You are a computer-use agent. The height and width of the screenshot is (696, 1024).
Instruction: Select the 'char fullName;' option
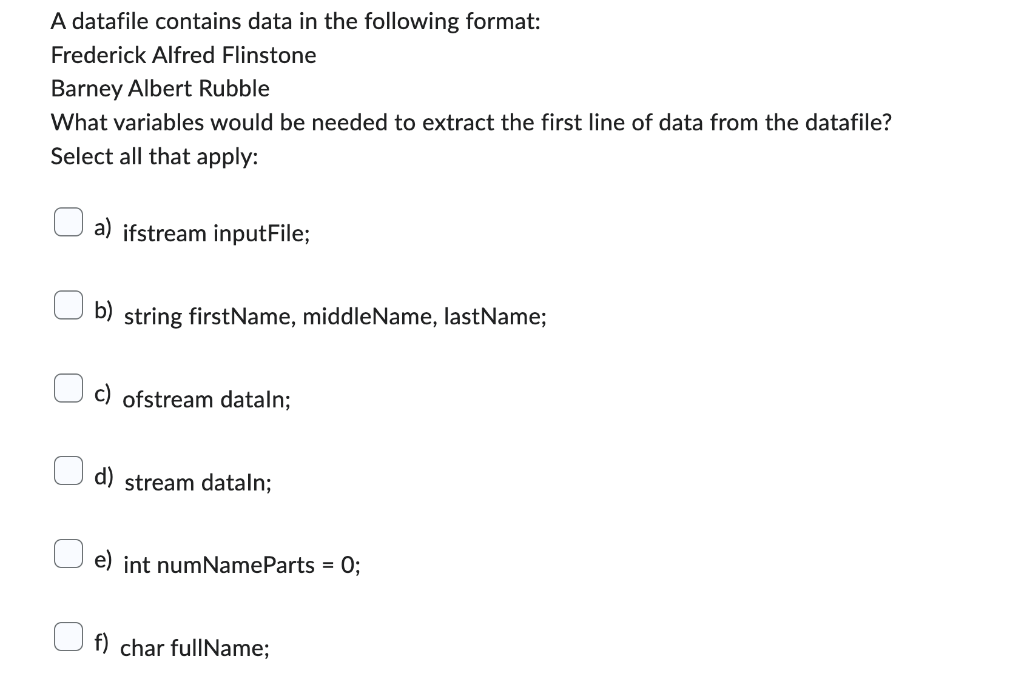tap(194, 649)
